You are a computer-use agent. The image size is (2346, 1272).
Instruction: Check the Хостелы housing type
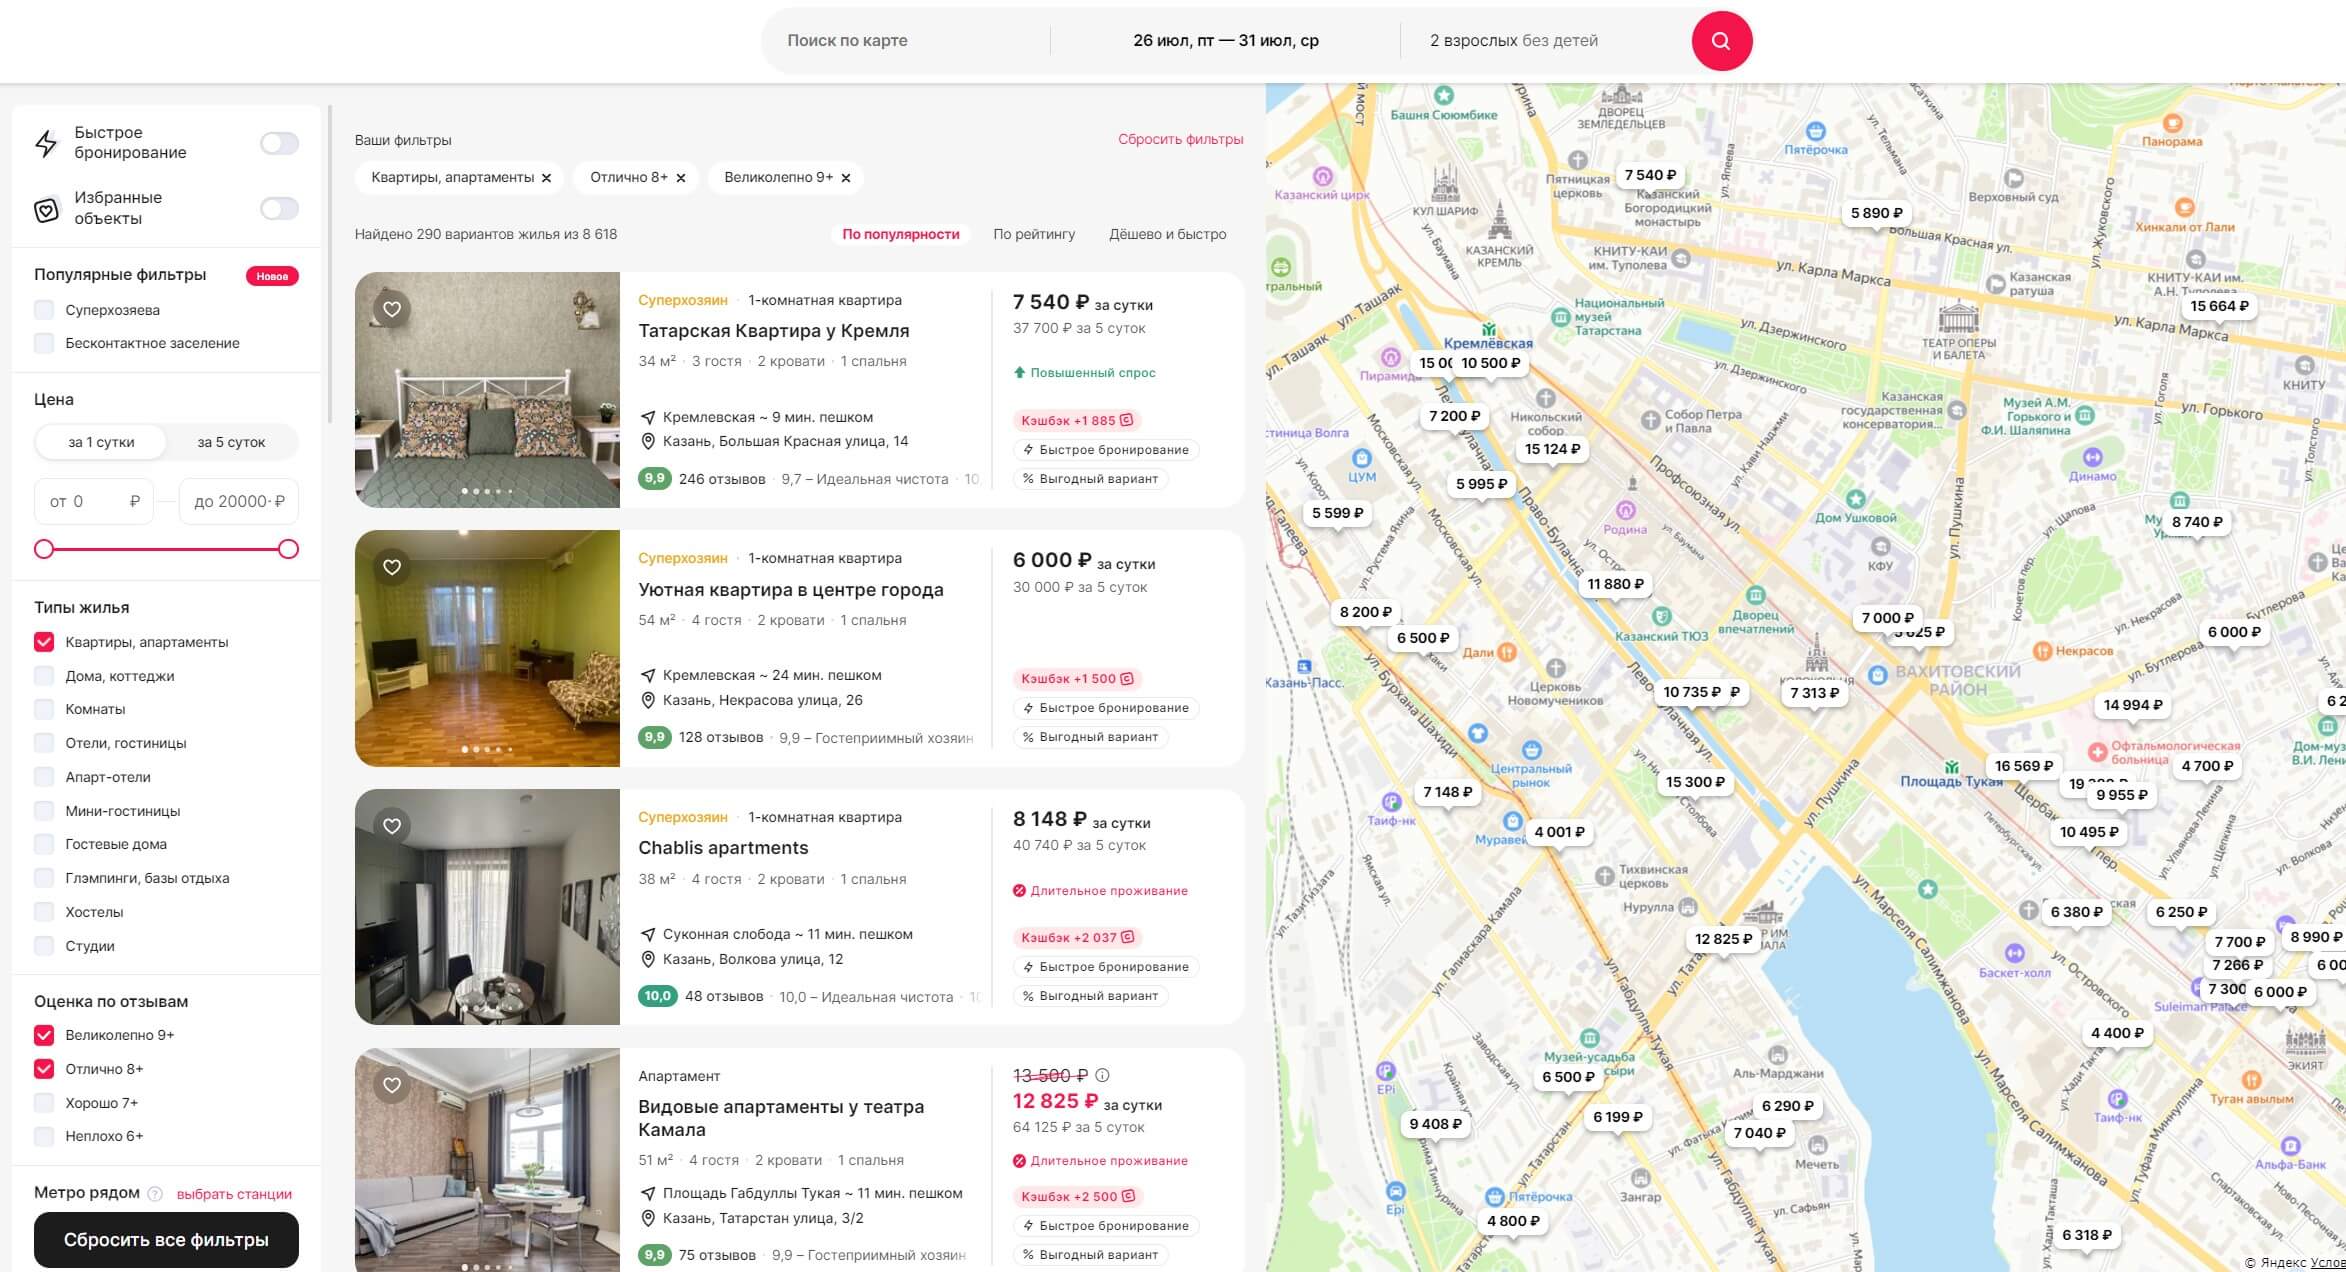pos(44,912)
